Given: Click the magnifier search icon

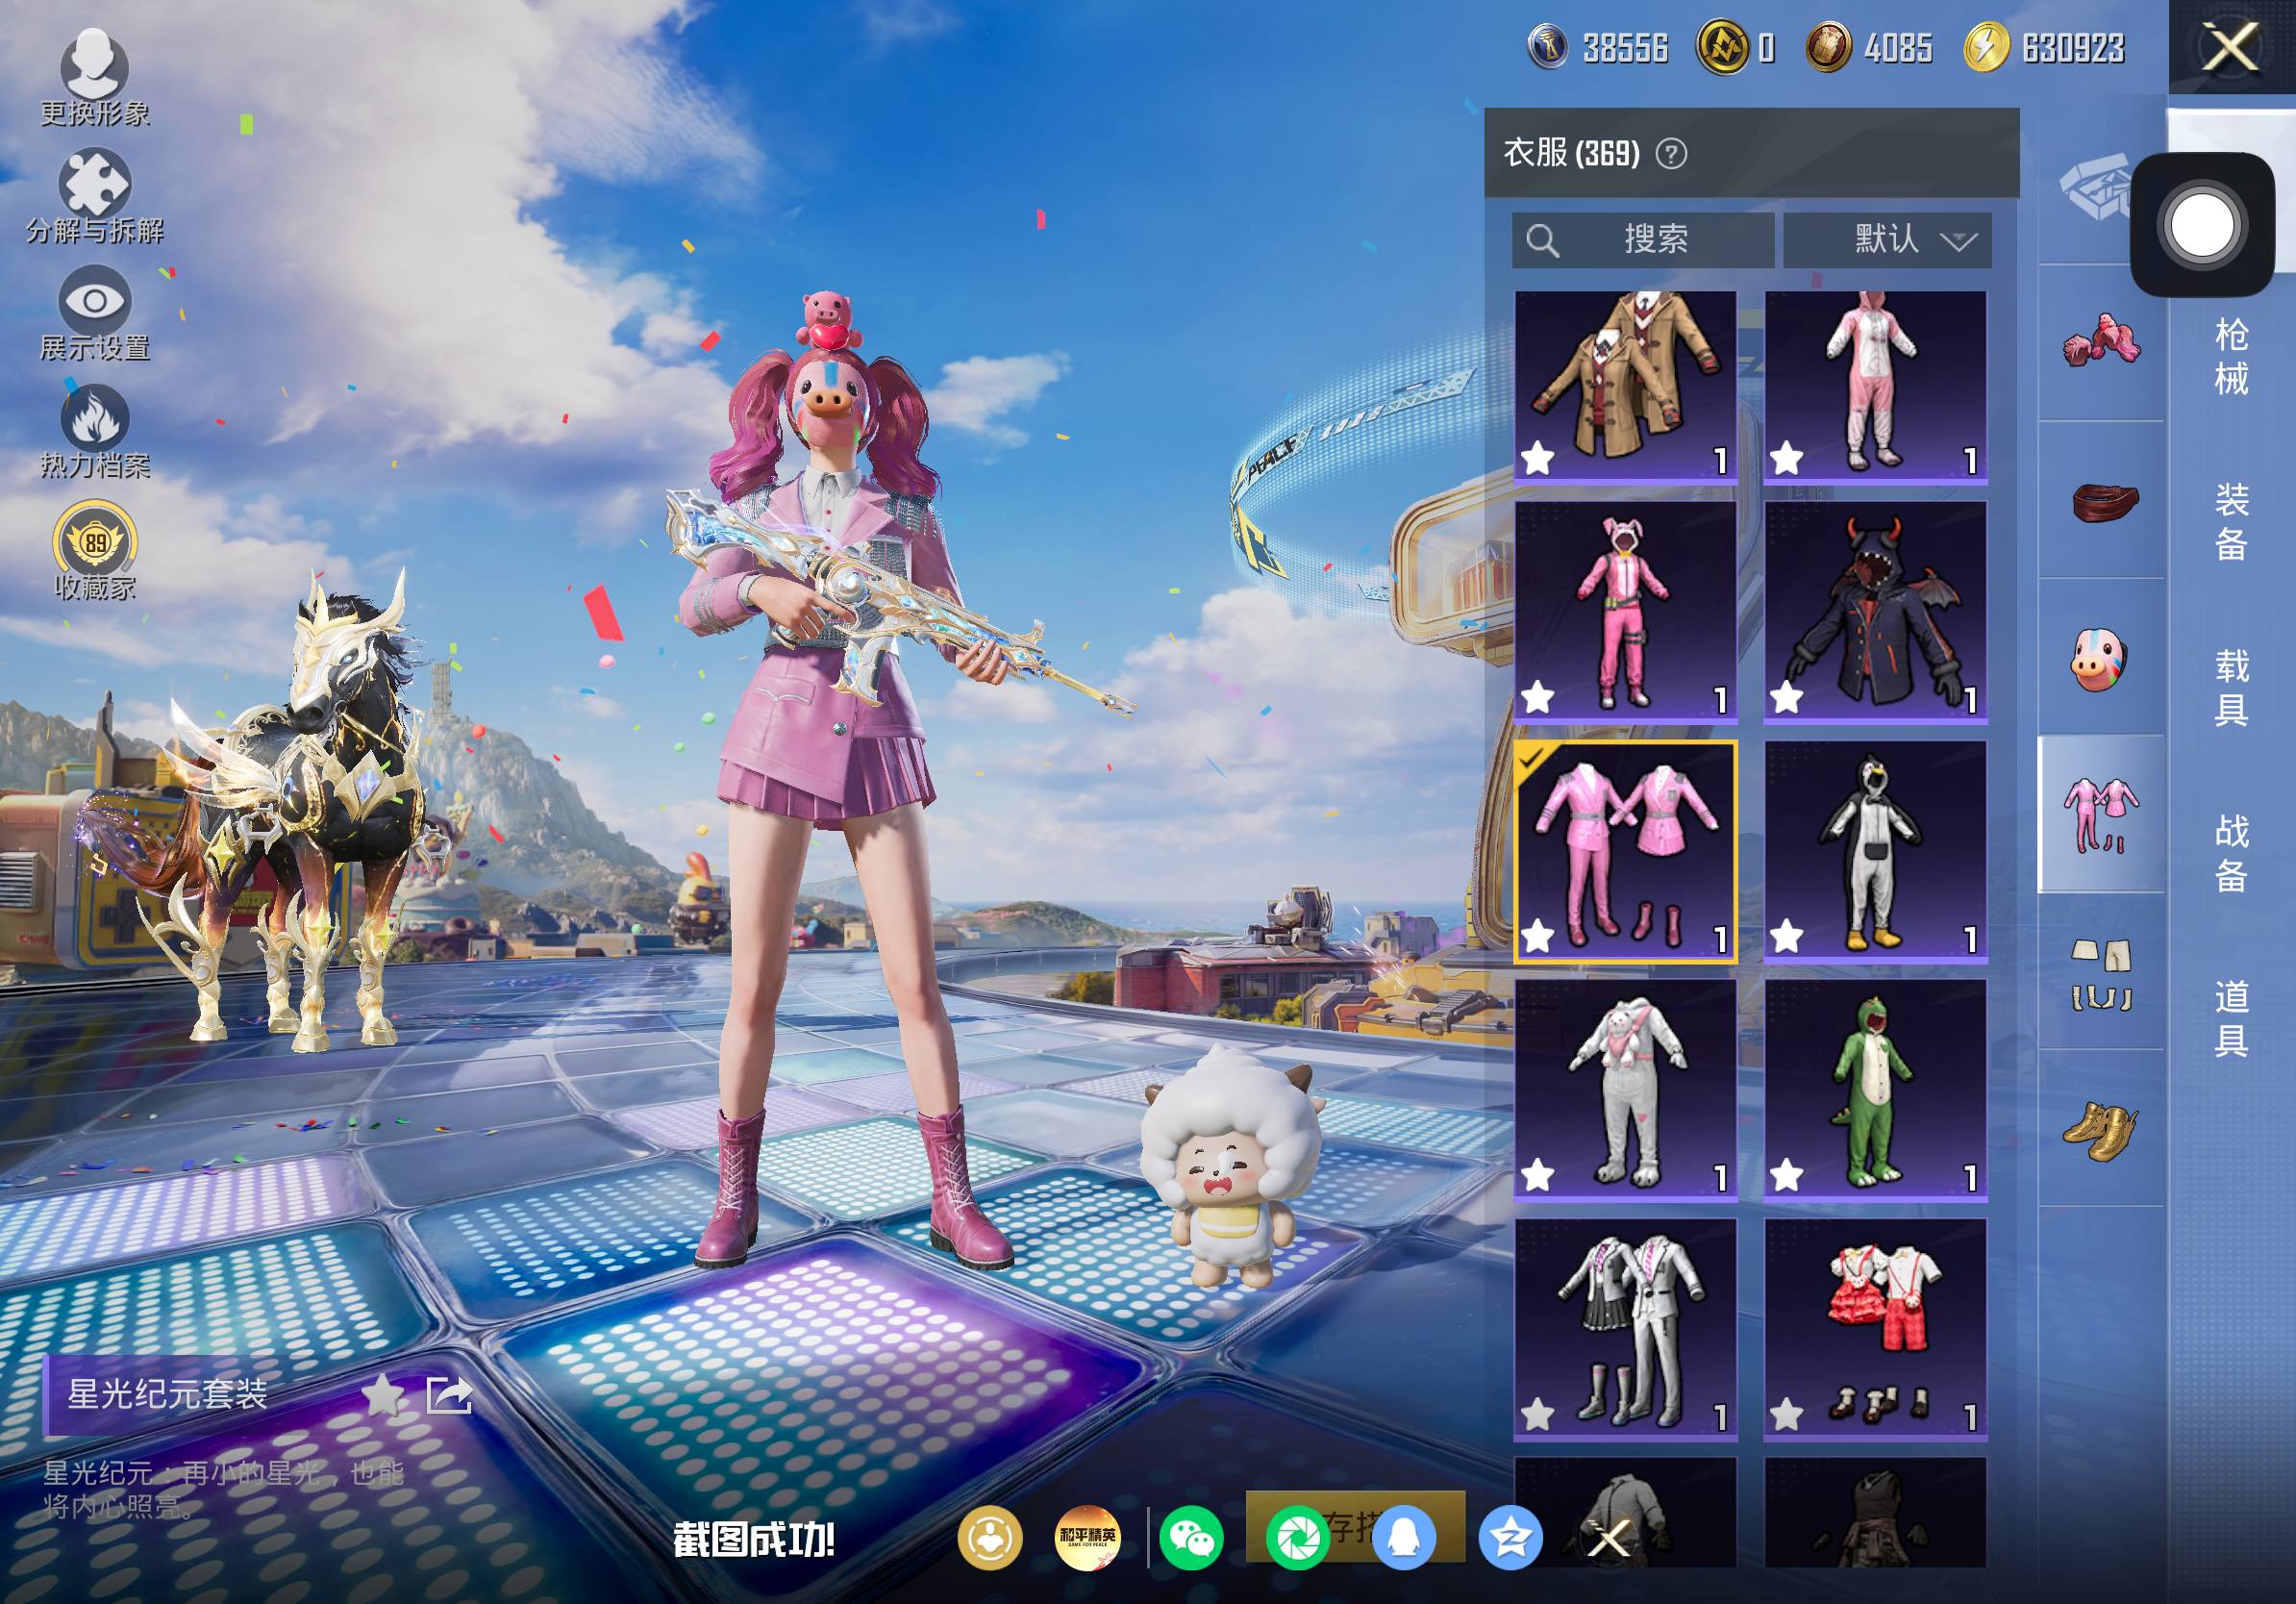Looking at the screenshot, I should [x=1542, y=240].
